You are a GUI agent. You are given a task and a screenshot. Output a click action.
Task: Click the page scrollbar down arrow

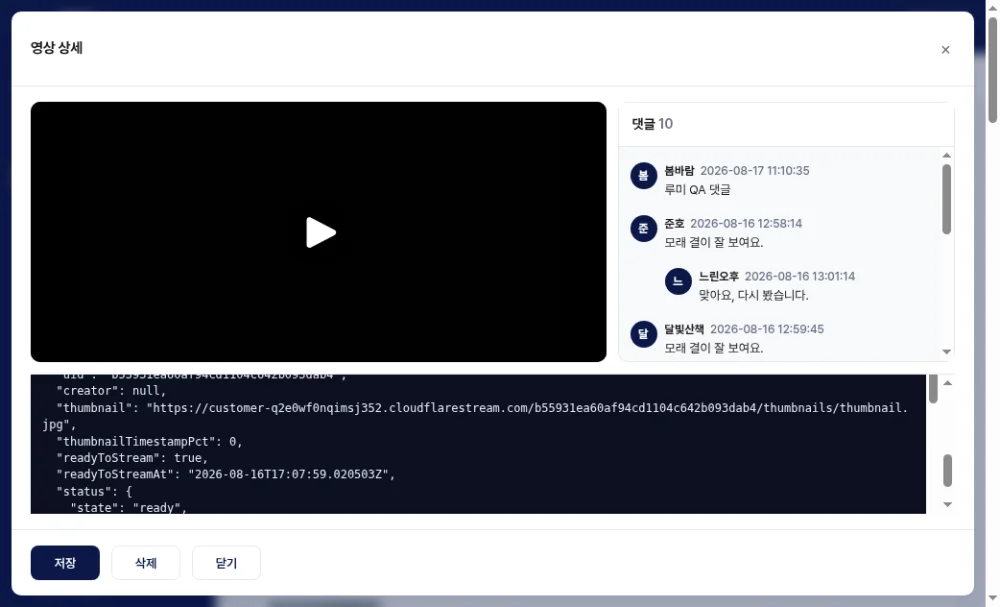pos(993,599)
